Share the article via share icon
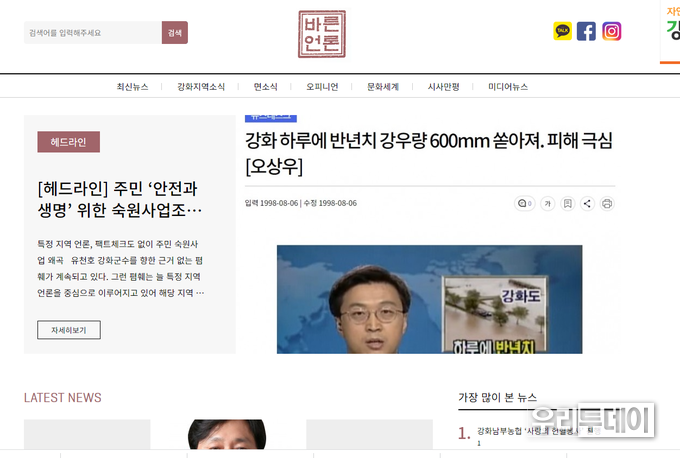This screenshot has height=458, width=680. (587, 203)
